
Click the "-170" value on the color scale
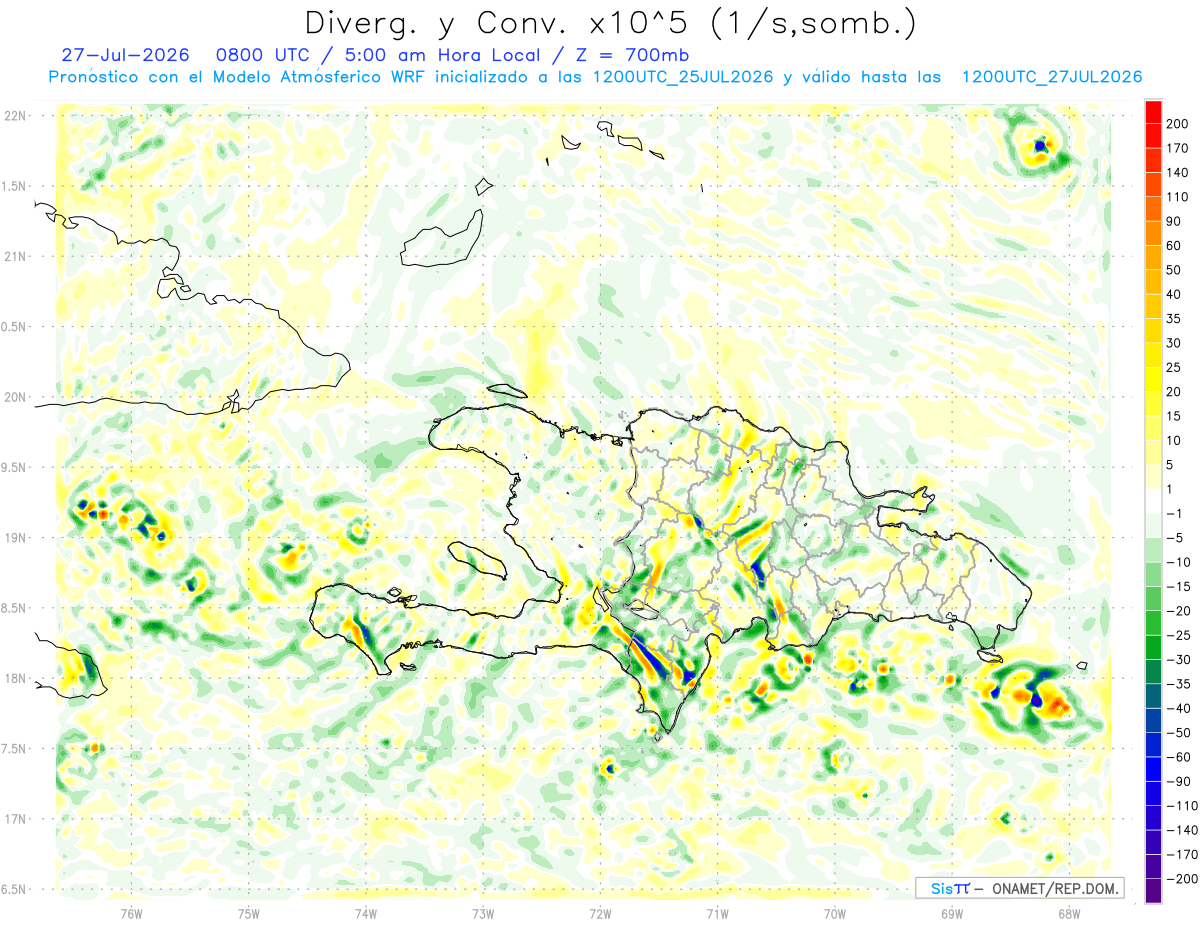(1181, 855)
